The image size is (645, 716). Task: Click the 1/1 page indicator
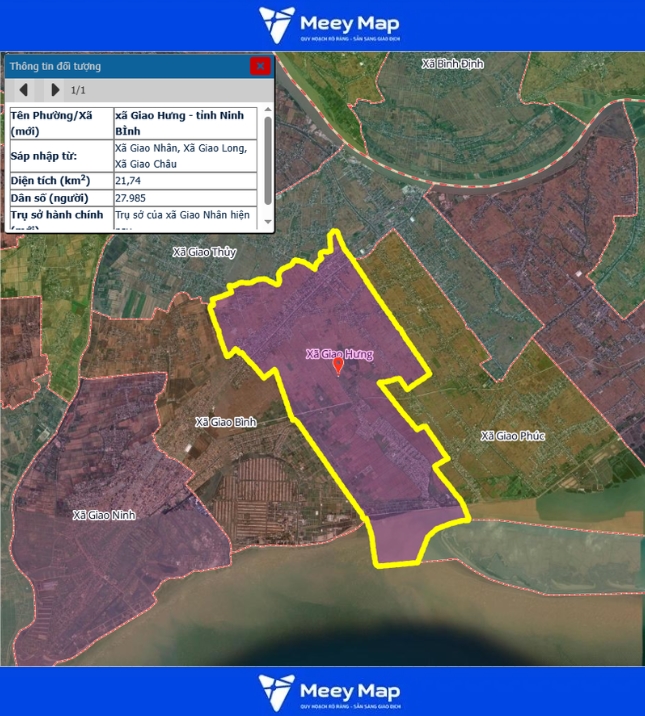(x=78, y=90)
